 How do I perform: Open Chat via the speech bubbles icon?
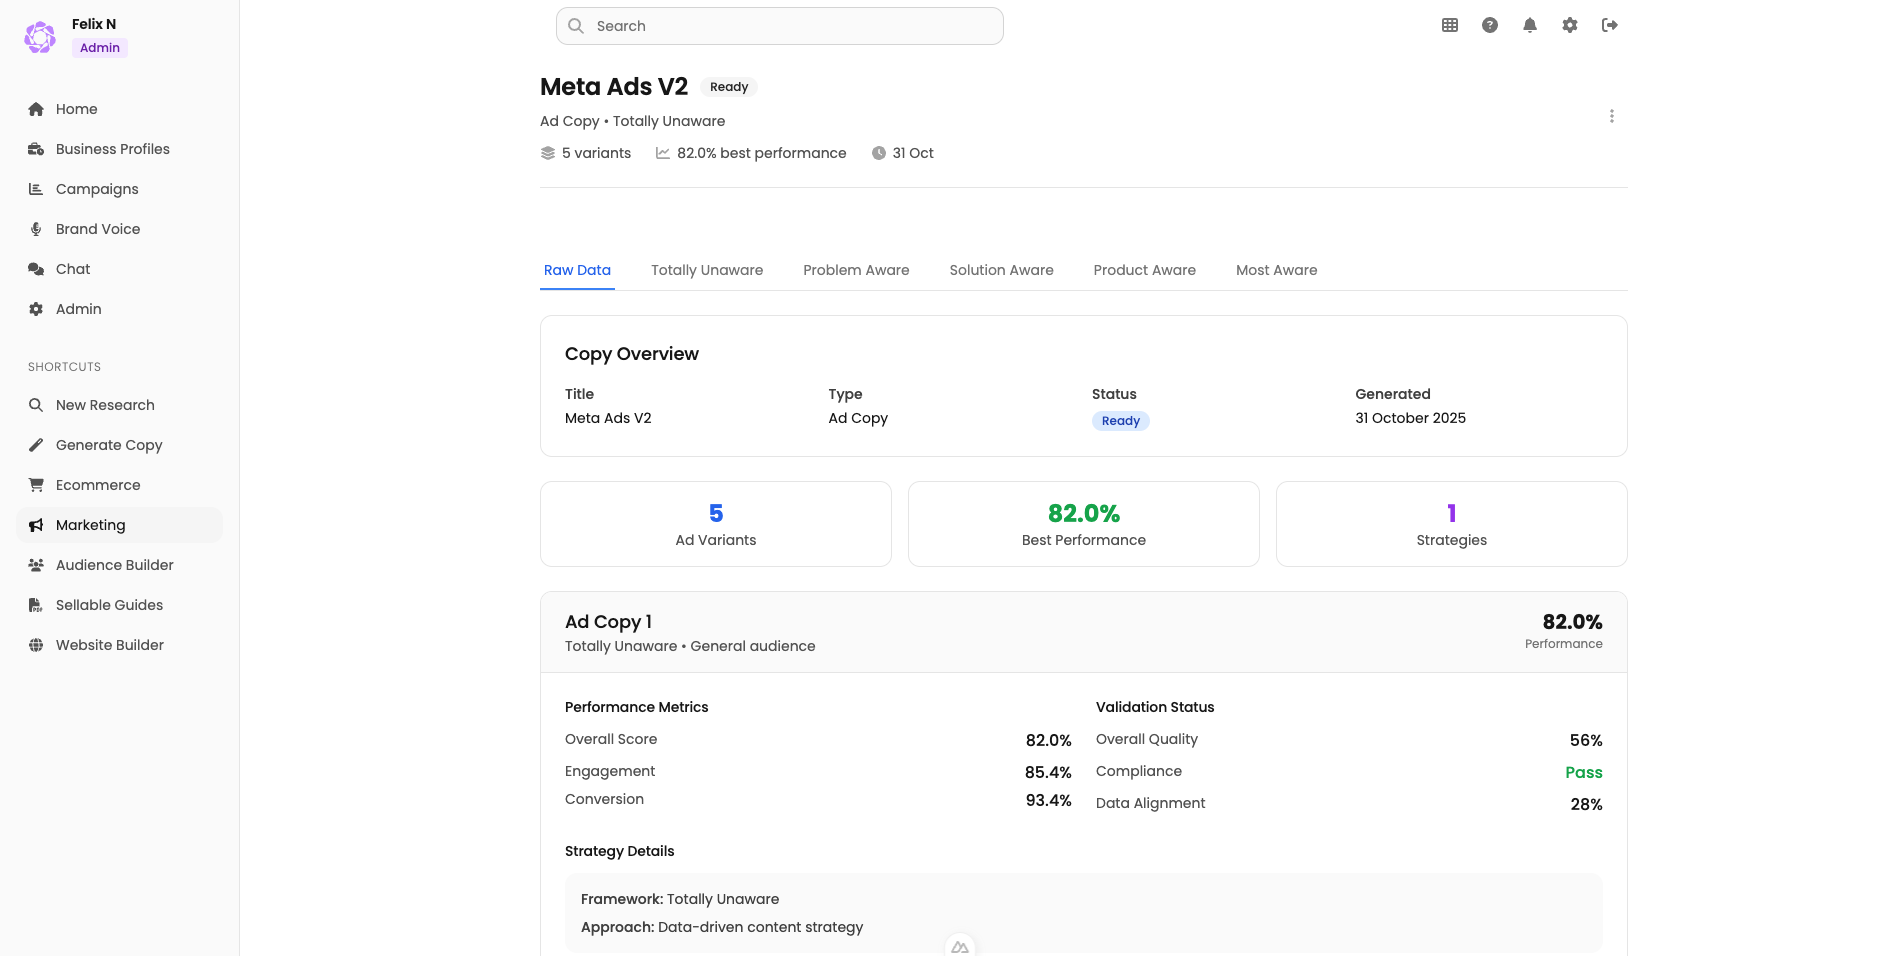pos(36,269)
